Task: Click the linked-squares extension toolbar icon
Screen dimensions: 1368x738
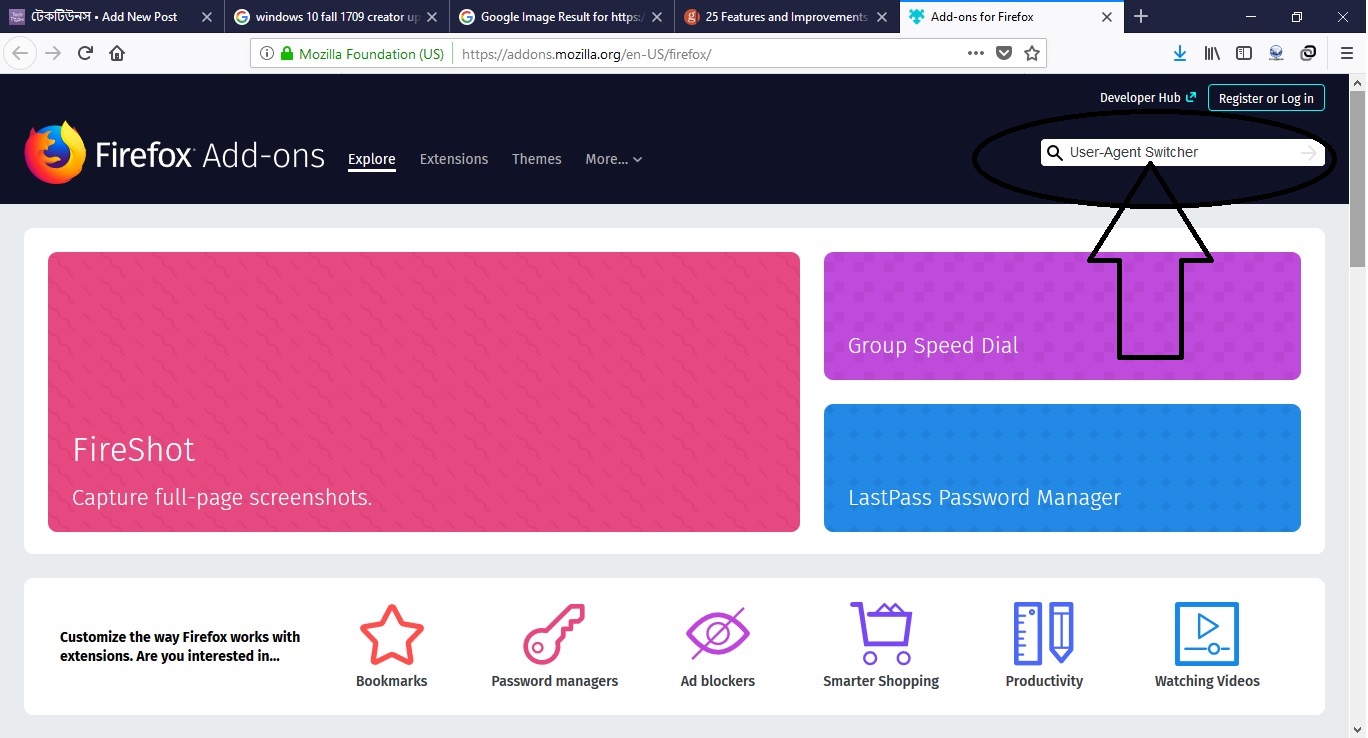Action: click(1308, 54)
